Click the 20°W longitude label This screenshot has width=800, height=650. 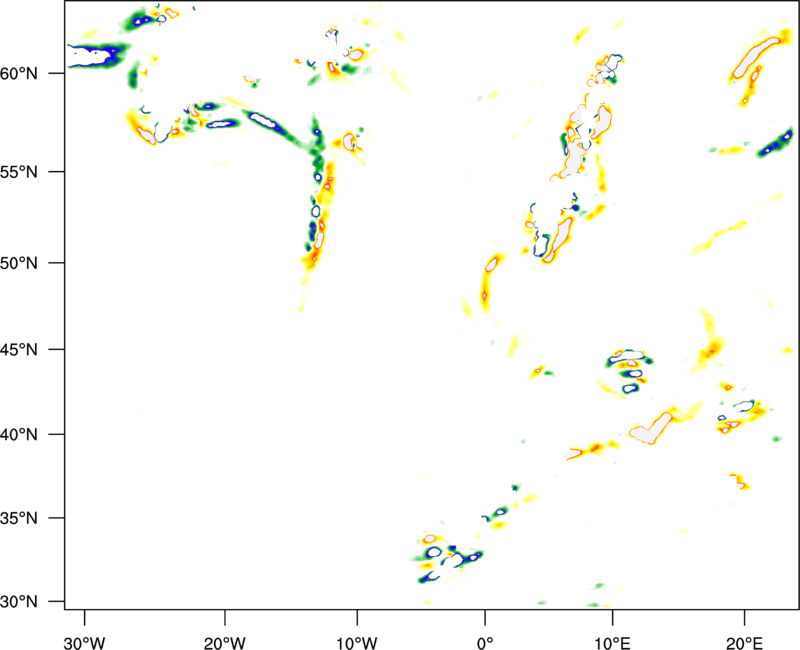224,643
